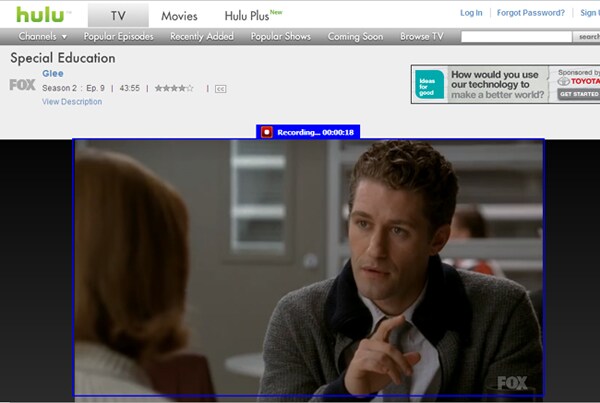The height and width of the screenshot is (403, 600).
Task: Click the search input field
Action: pyautogui.click(x=516, y=37)
